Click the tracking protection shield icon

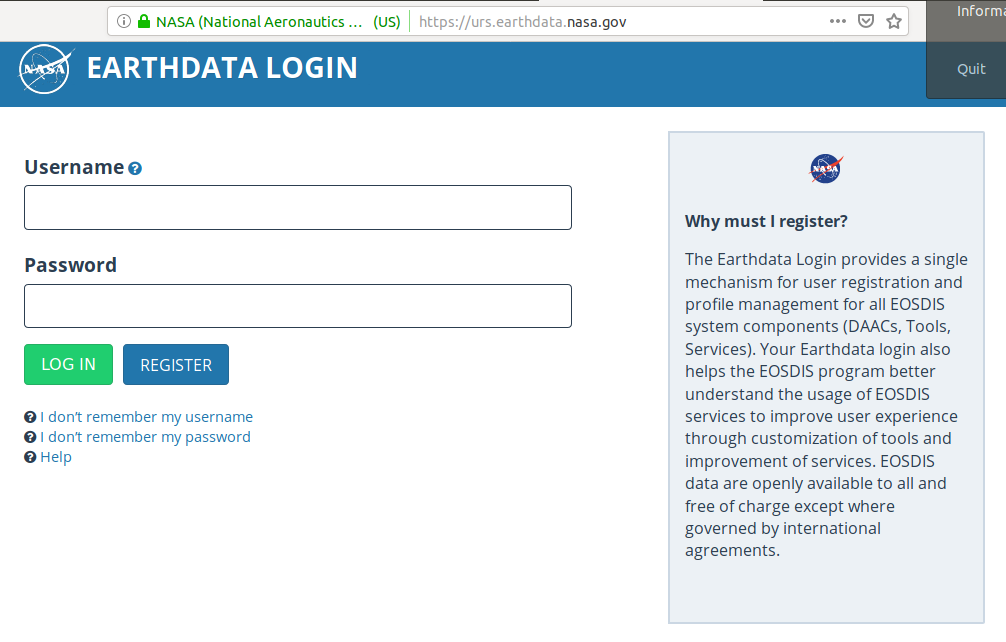tap(865, 20)
